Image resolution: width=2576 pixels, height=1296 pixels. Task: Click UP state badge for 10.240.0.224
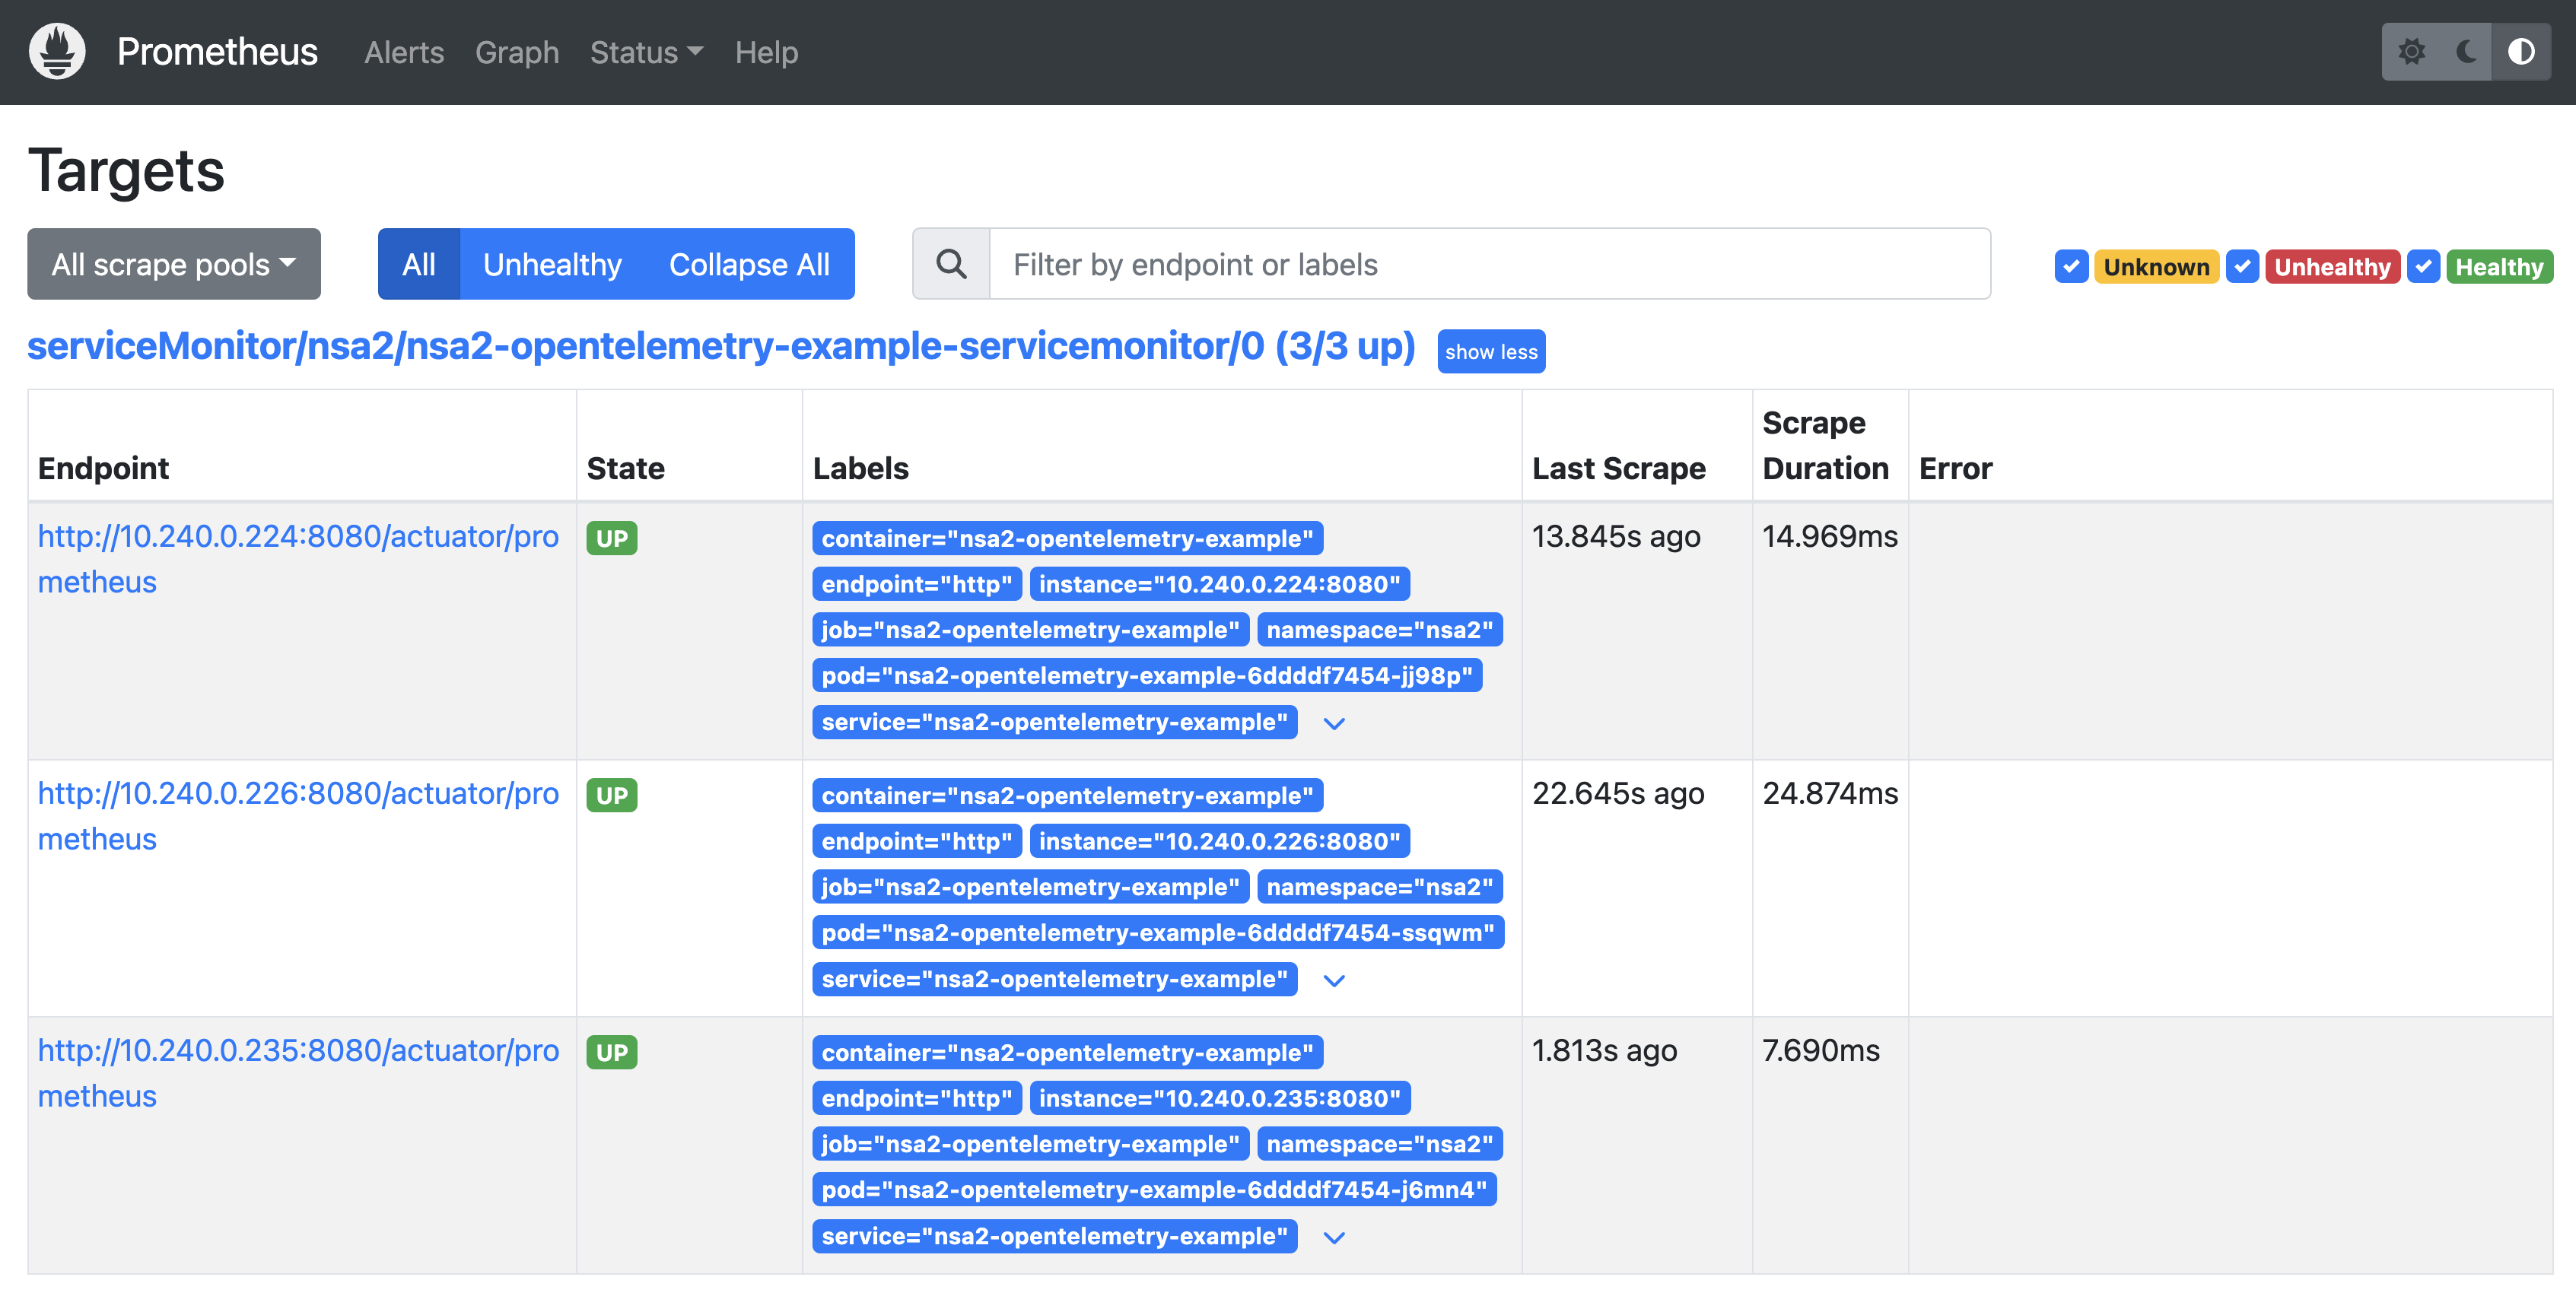[x=612, y=539]
